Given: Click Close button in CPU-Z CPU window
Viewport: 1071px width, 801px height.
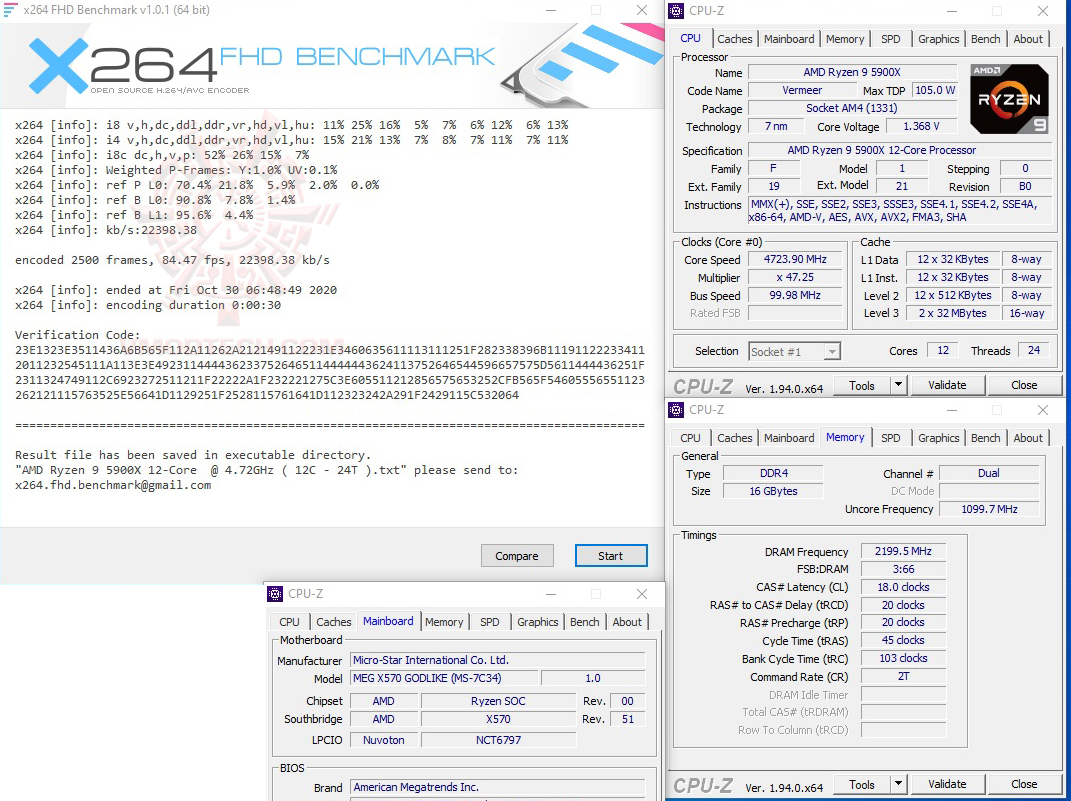Looking at the screenshot, I should (x=1024, y=385).
